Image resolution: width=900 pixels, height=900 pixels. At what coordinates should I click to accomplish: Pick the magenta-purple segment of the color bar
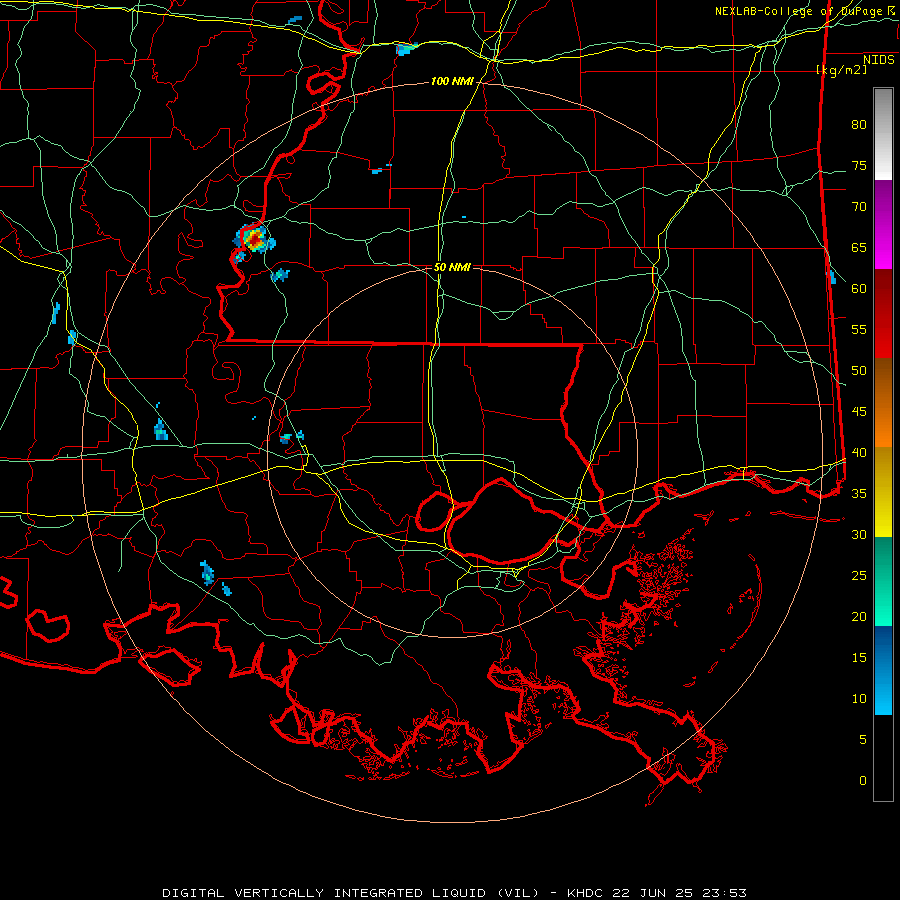(x=883, y=224)
